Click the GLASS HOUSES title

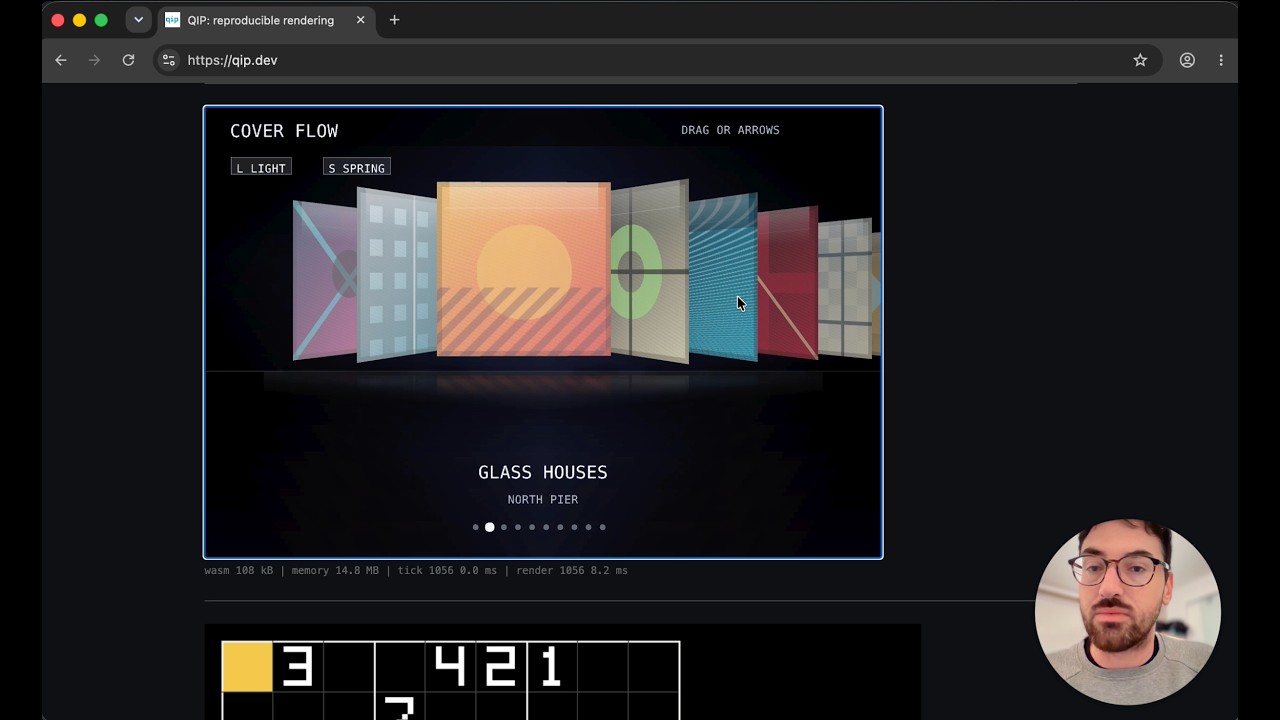[x=543, y=472]
